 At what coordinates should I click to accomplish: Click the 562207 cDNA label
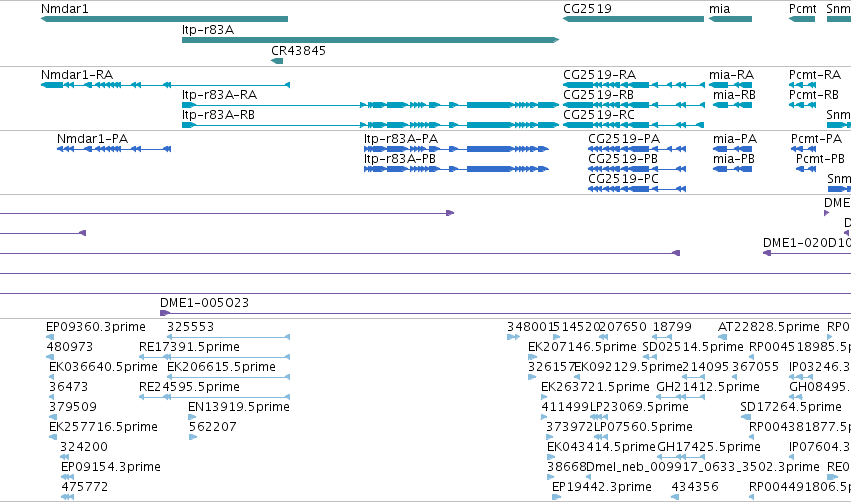tap(213, 427)
